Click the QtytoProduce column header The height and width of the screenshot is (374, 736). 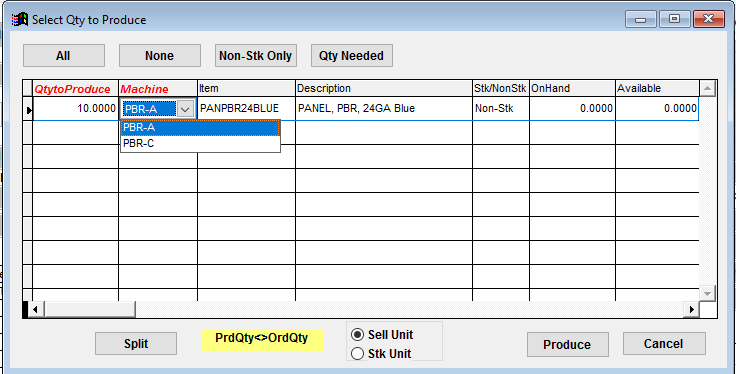tap(75, 89)
